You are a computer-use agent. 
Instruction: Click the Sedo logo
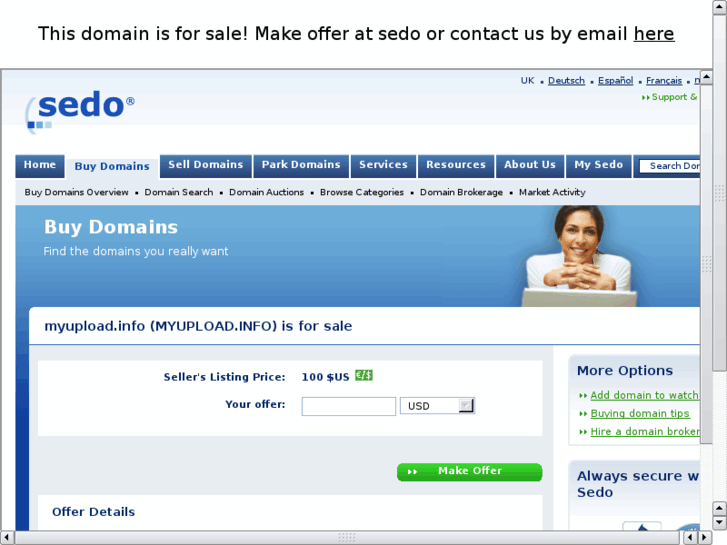click(x=79, y=111)
